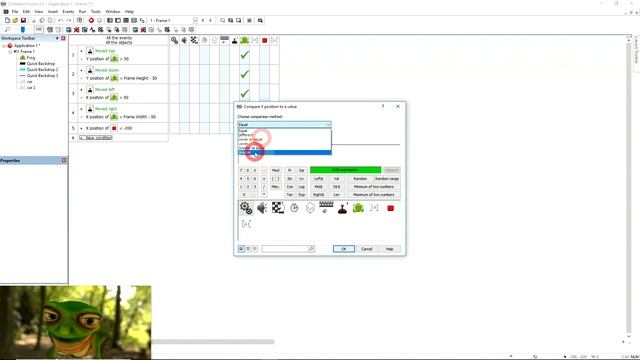Open the Edit menu
This screenshot has width=640, height=360.
pyautogui.click(x=26, y=11)
